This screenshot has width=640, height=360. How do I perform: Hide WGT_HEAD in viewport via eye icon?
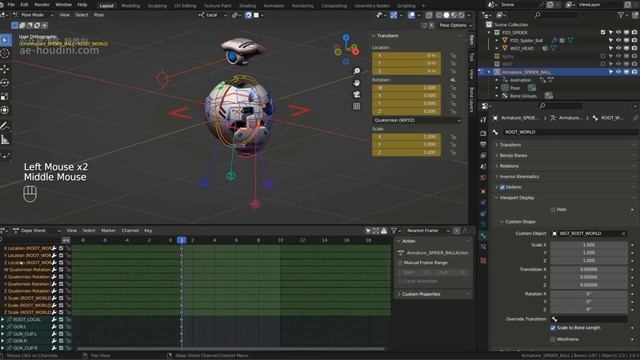[x=618, y=48]
